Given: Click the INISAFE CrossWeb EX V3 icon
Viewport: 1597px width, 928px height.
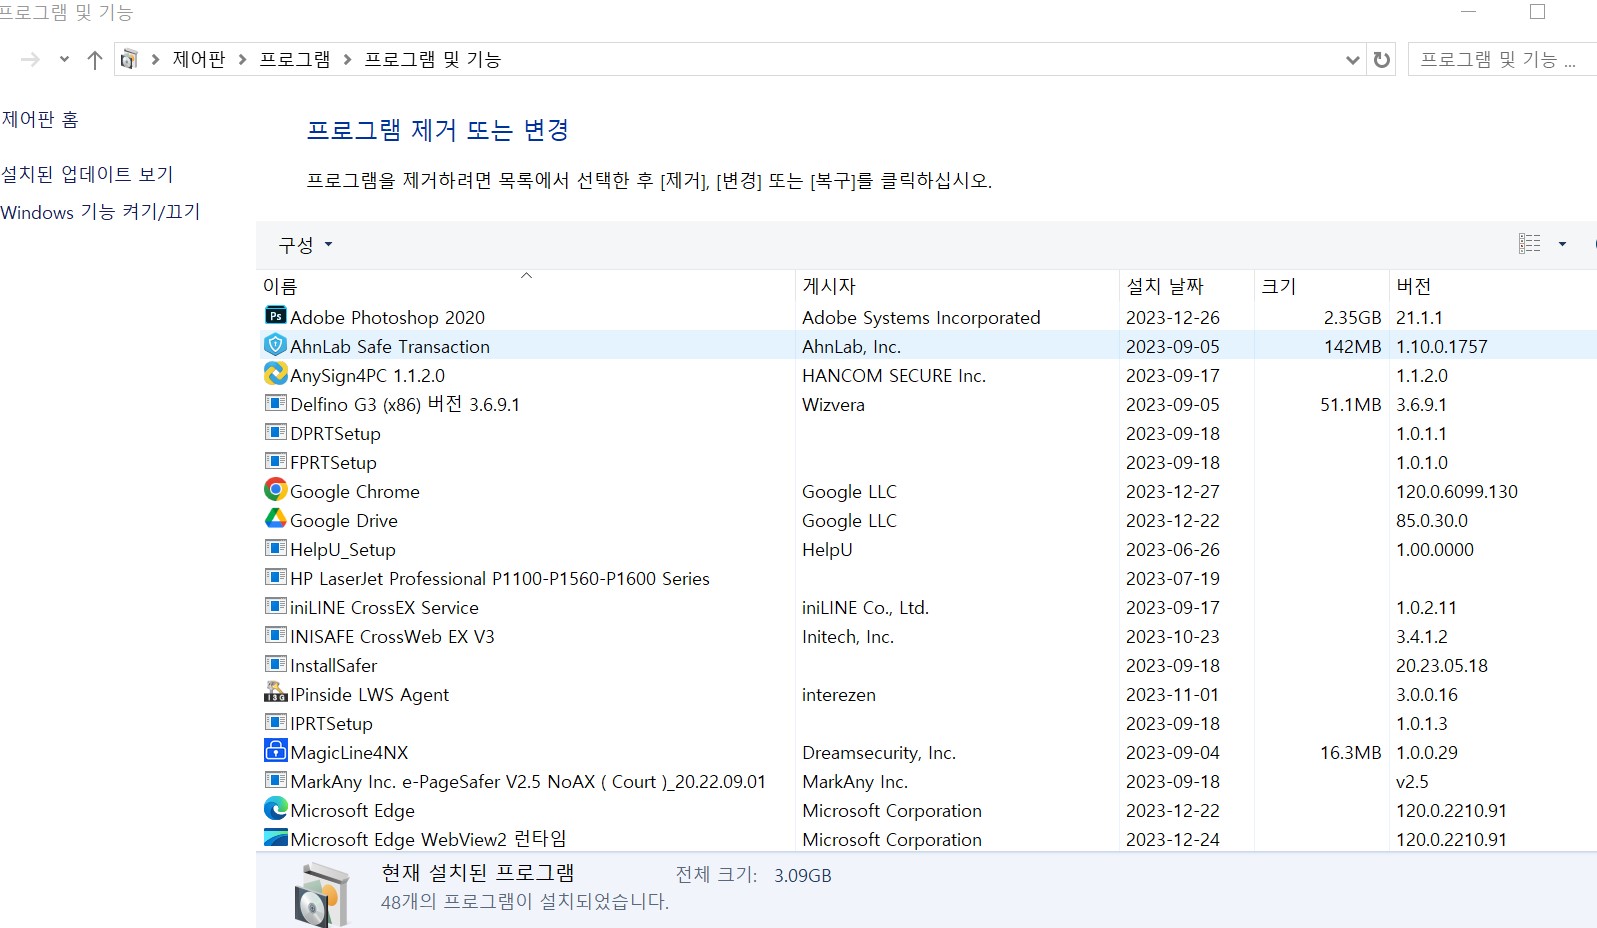Looking at the screenshot, I should [275, 635].
